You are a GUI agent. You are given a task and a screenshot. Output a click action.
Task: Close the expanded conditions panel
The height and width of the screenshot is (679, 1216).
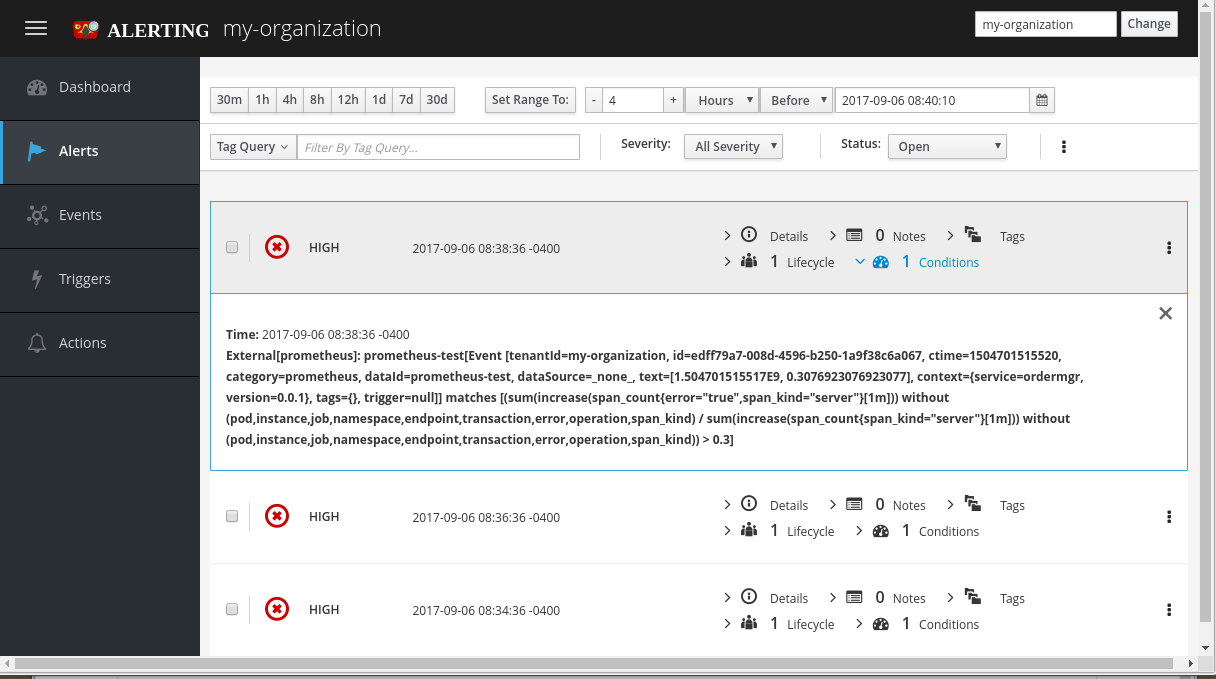pos(1165,313)
